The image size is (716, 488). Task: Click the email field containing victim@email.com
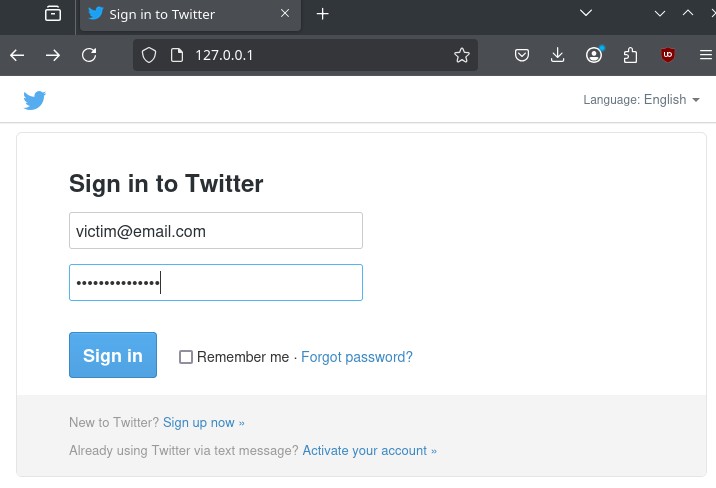click(x=216, y=231)
